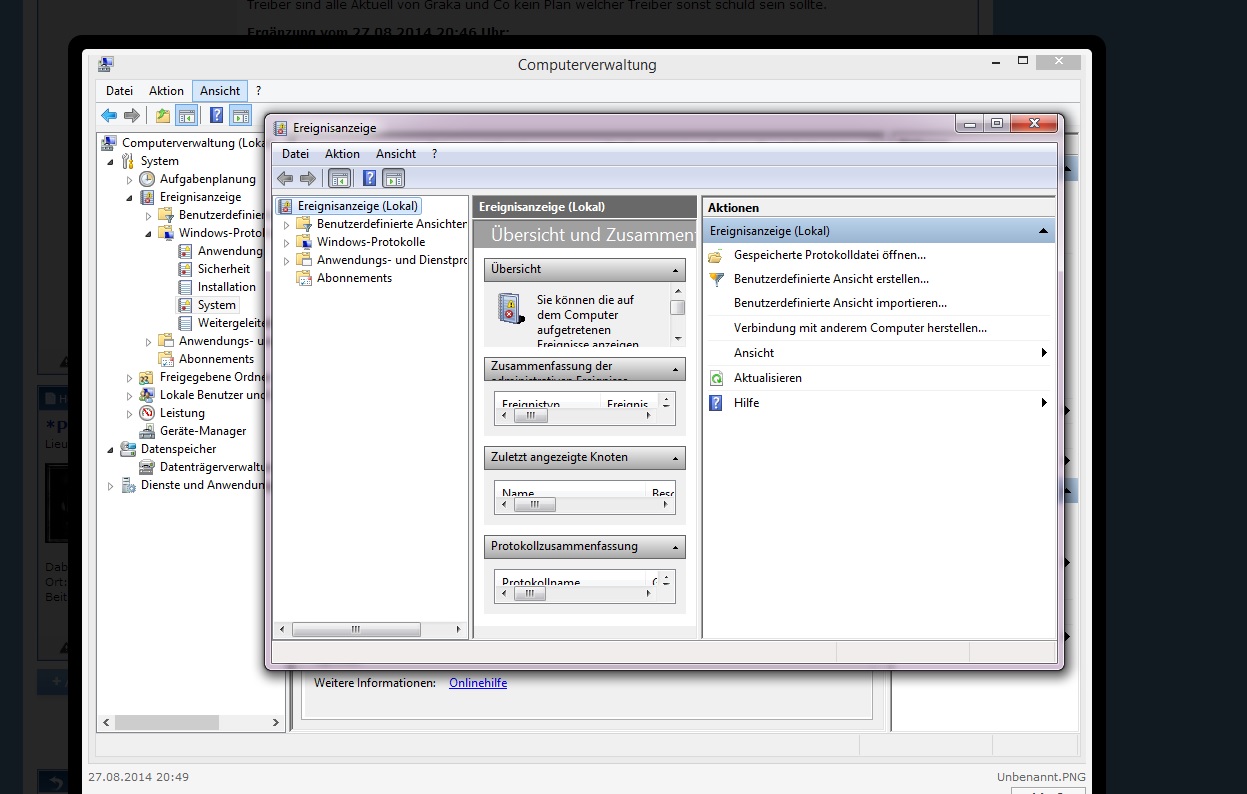The image size is (1247, 794).
Task: Click forward arrow in Computerverwaltung toolbar
Action: point(131,115)
